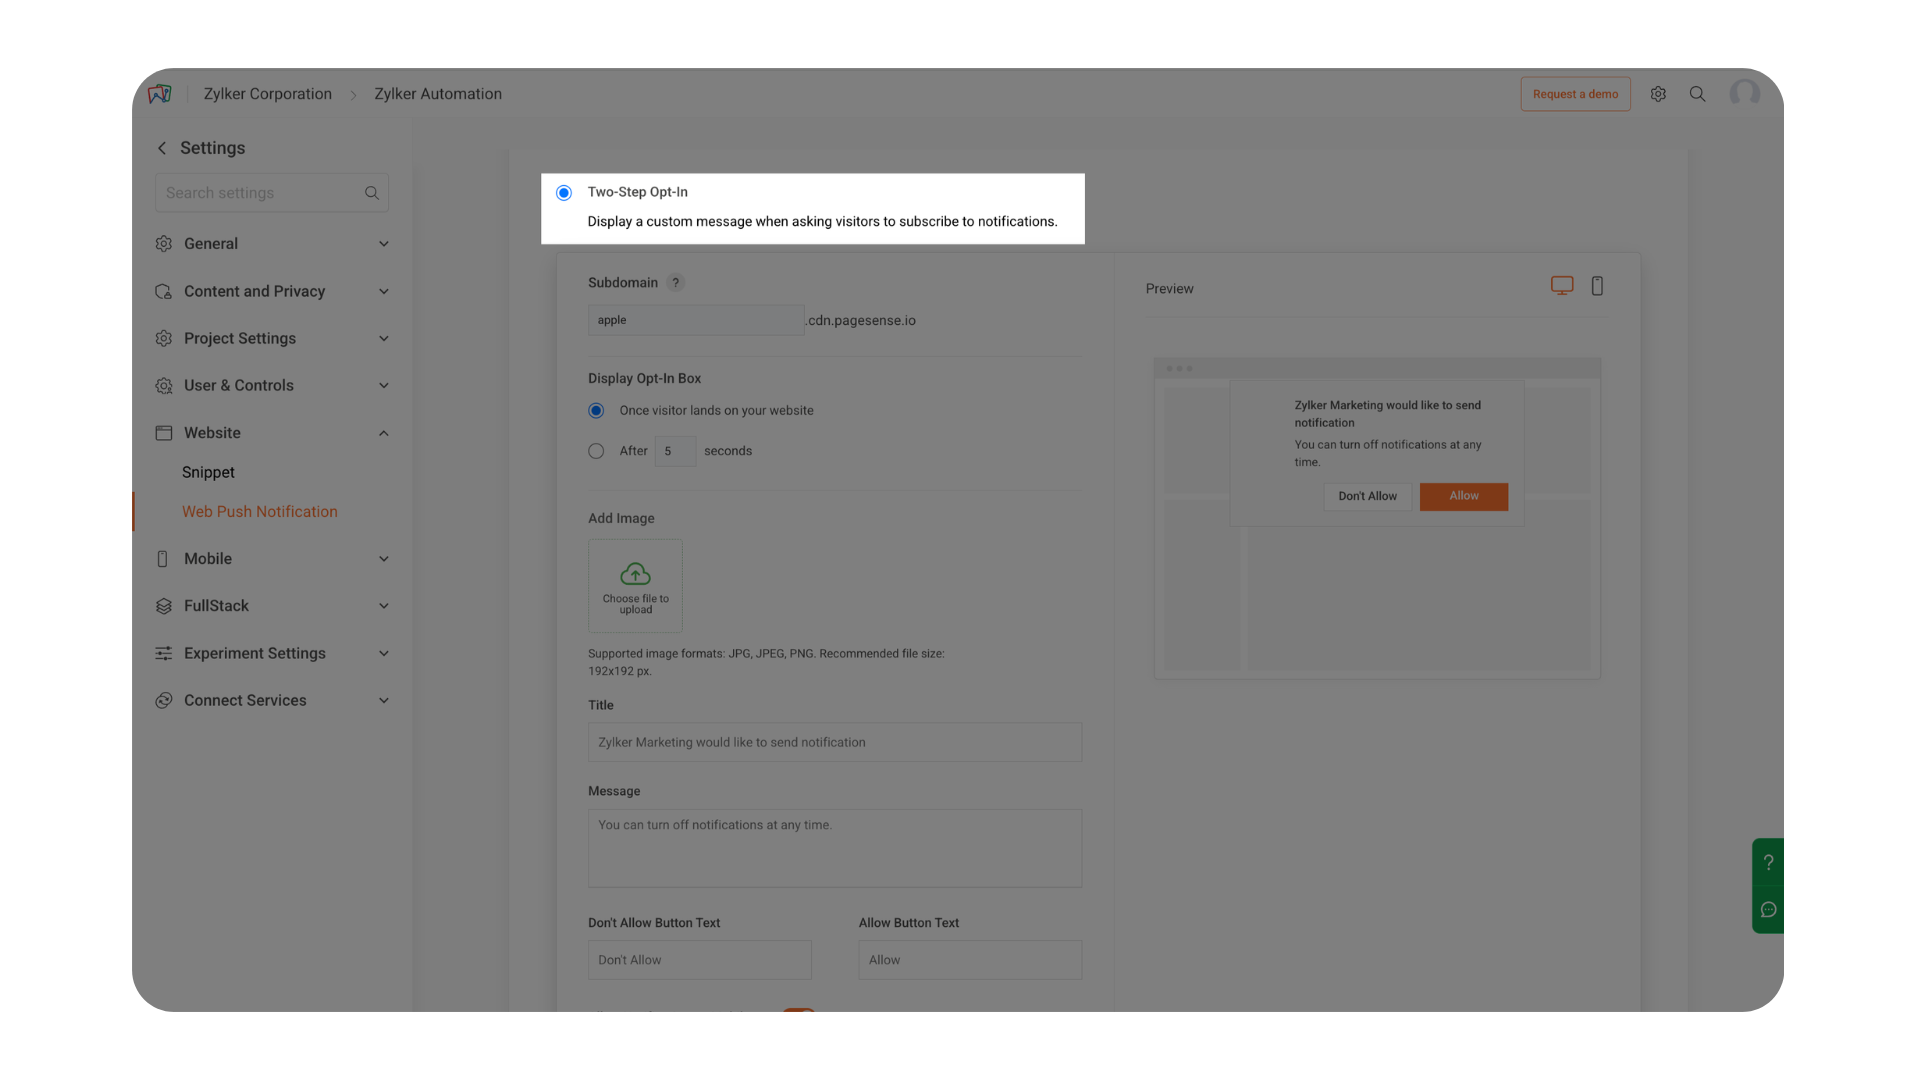The image size is (1920, 1080).
Task: Click the cloud upload image icon
Action: tap(635, 575)
